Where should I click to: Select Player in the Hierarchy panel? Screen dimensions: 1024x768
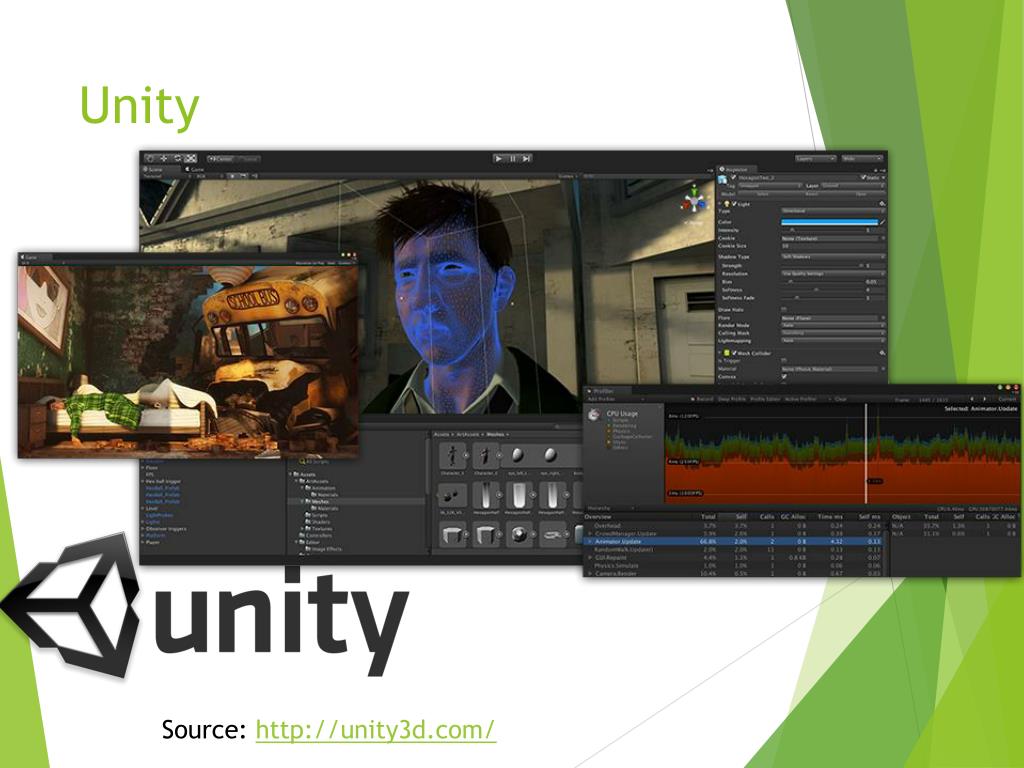(x=153, y=542)
